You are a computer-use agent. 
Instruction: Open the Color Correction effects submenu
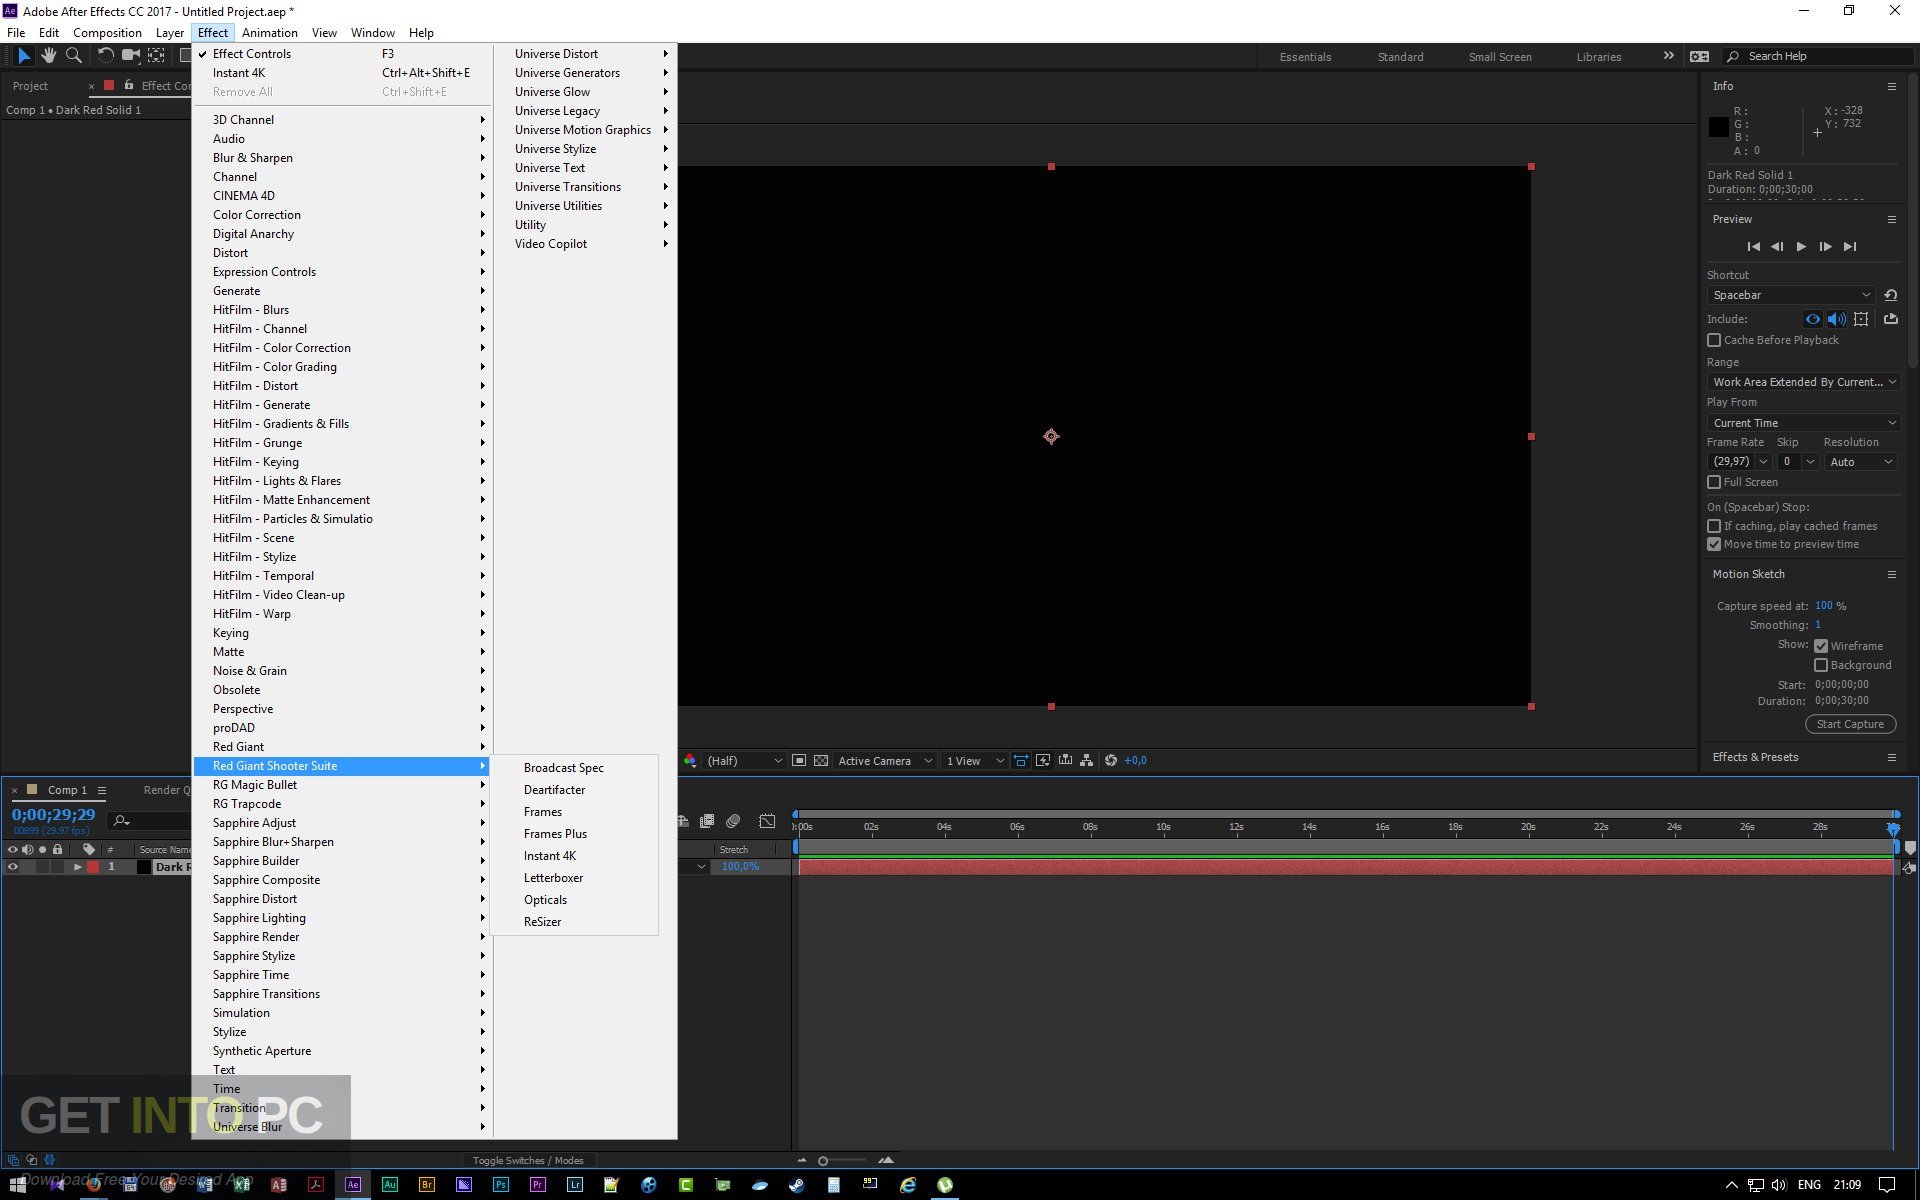(x=342, y=215)
